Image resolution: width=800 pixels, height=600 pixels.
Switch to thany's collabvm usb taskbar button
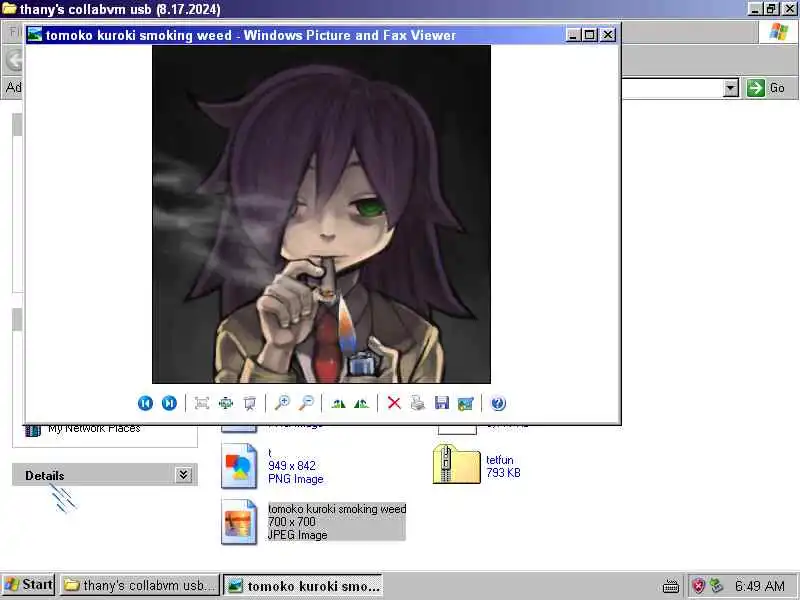click(x=140, y=585)
